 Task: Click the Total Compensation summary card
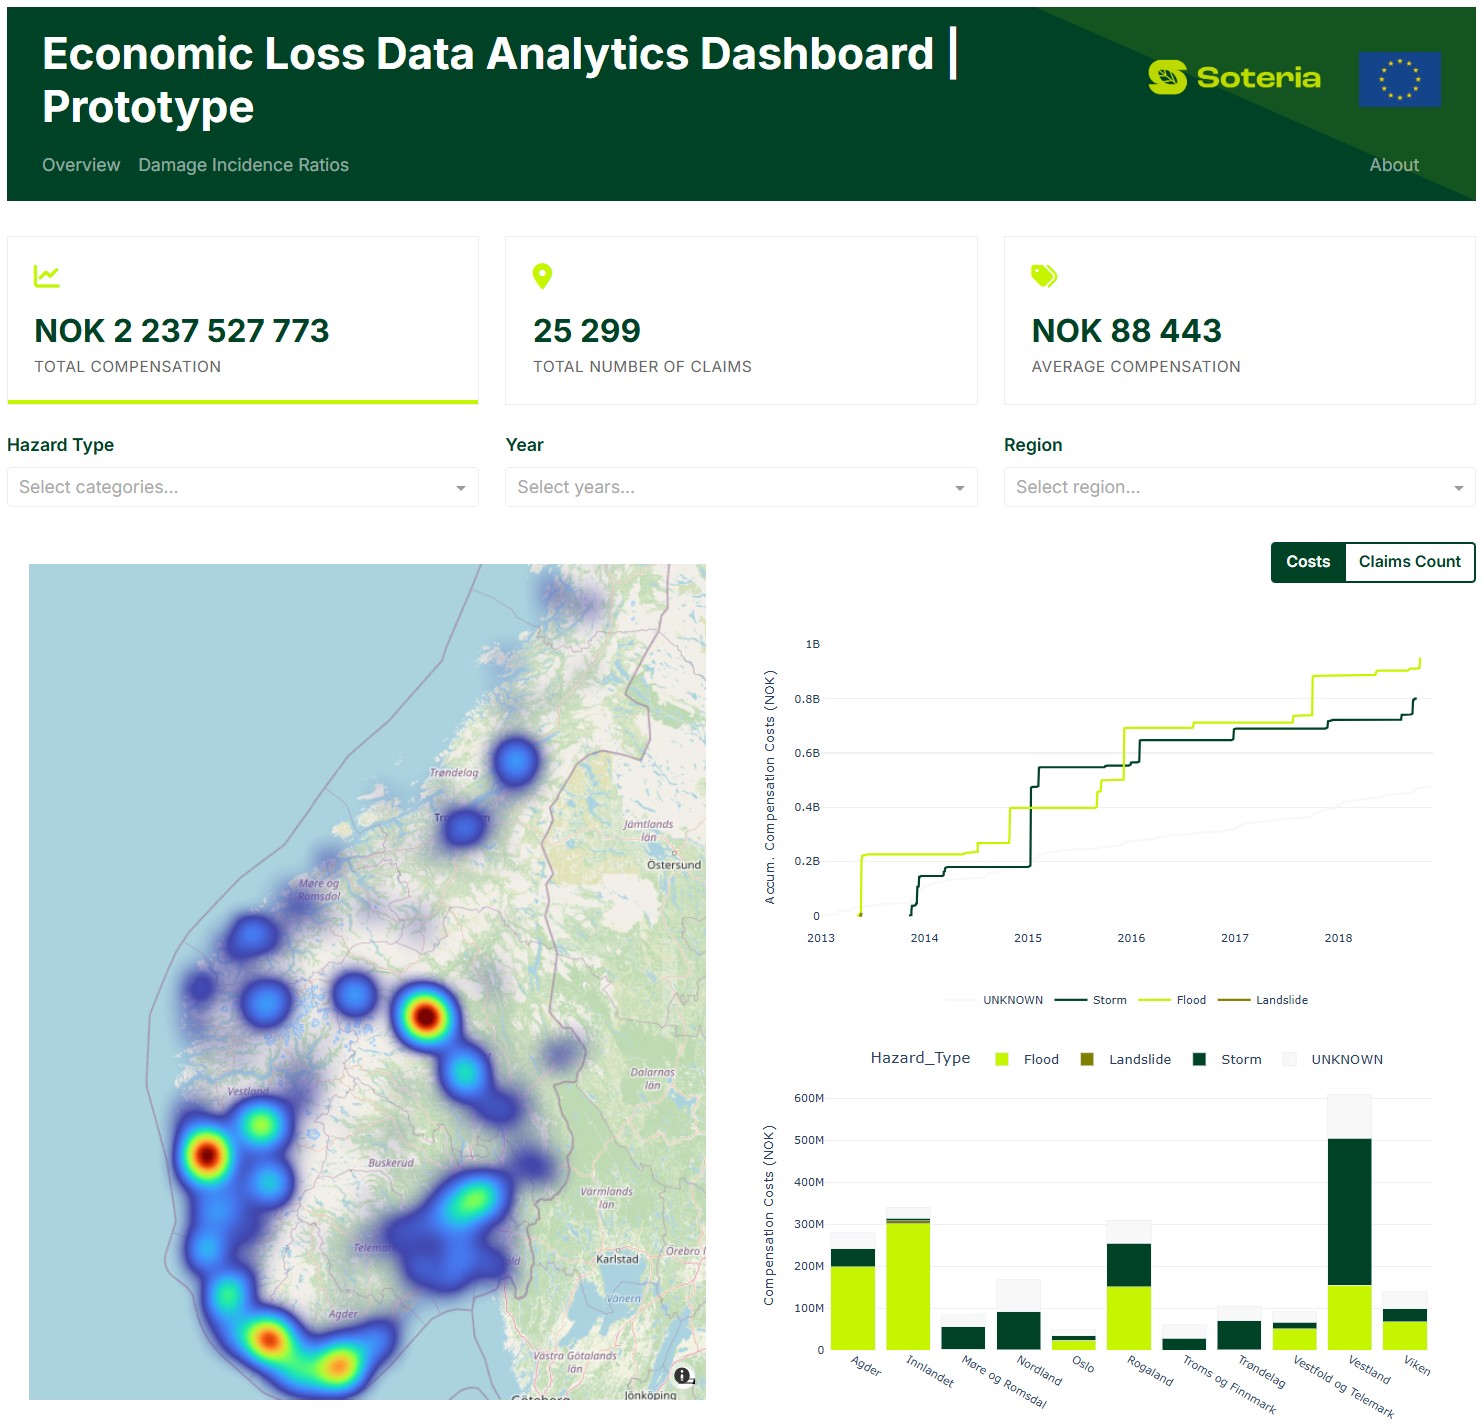pyautogui.click(x=242, y=320)
